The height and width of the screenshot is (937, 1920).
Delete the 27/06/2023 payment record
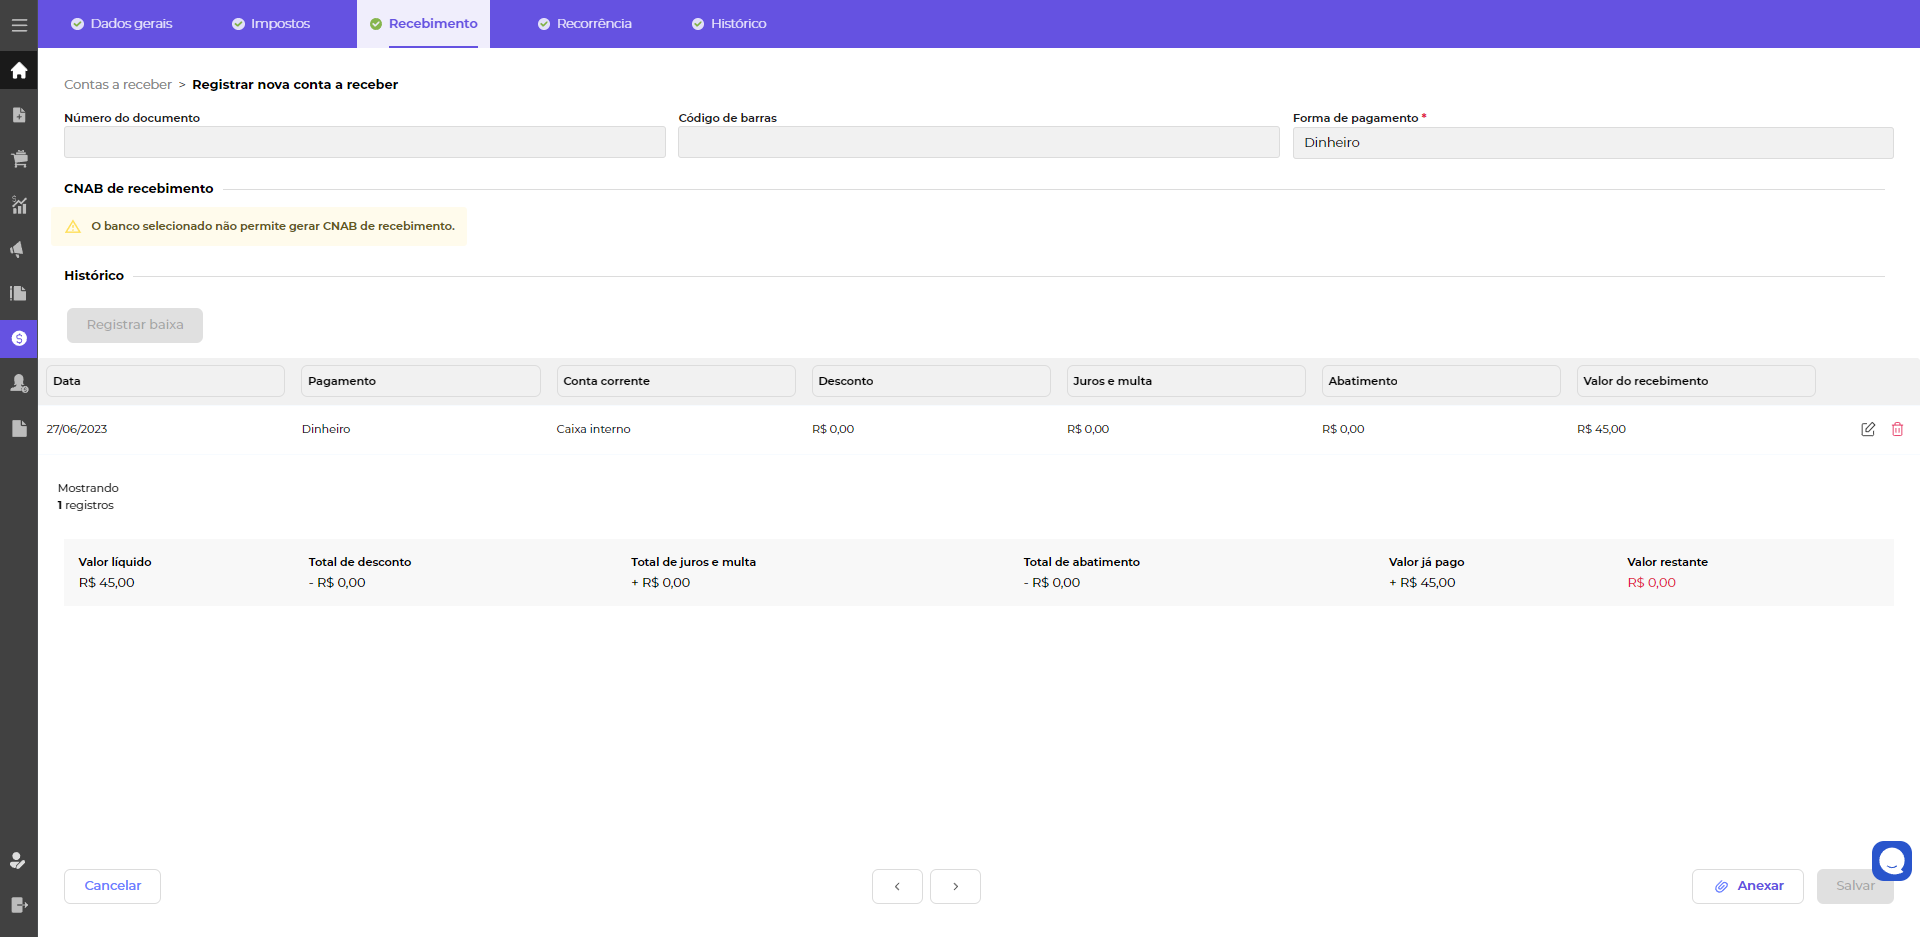(x=1897, y=429)
